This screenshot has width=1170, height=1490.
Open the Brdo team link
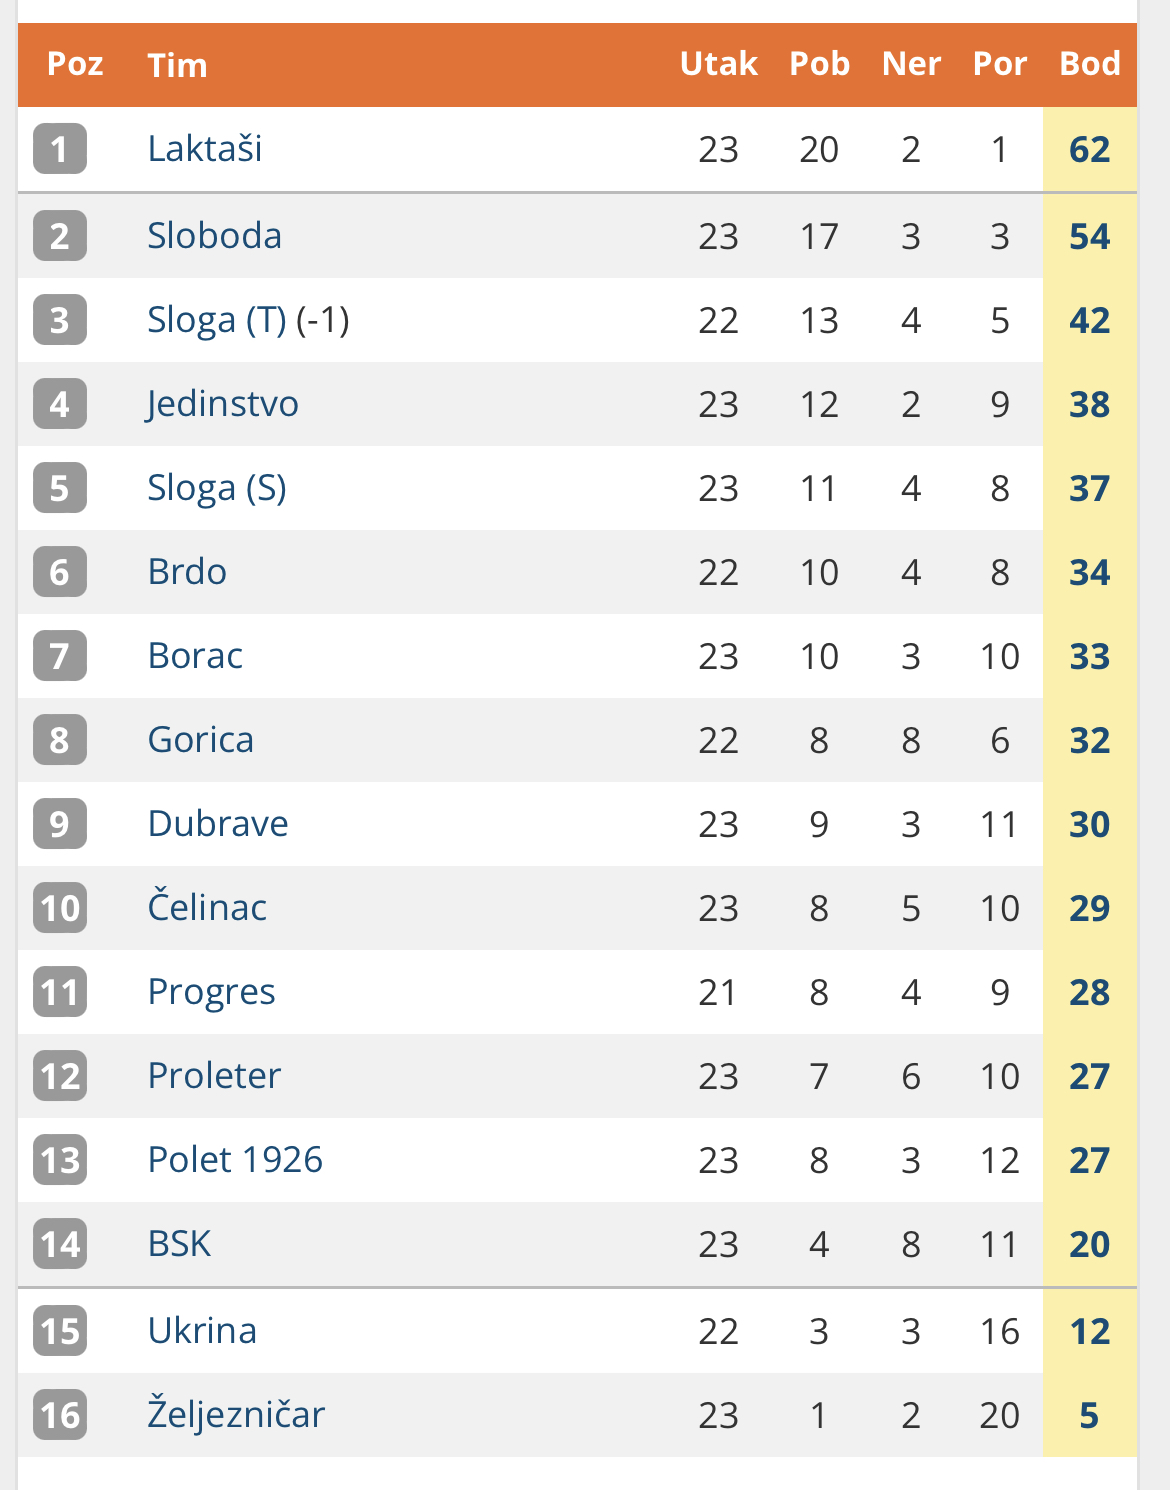tap(187, 572)
